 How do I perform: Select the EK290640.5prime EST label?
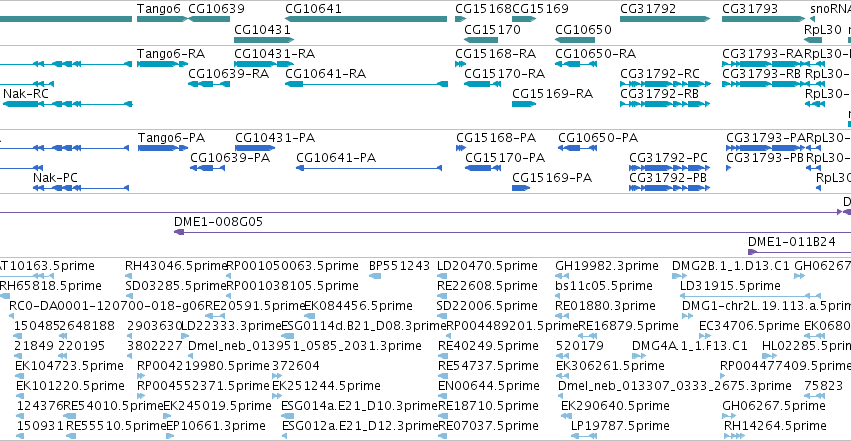615,406
